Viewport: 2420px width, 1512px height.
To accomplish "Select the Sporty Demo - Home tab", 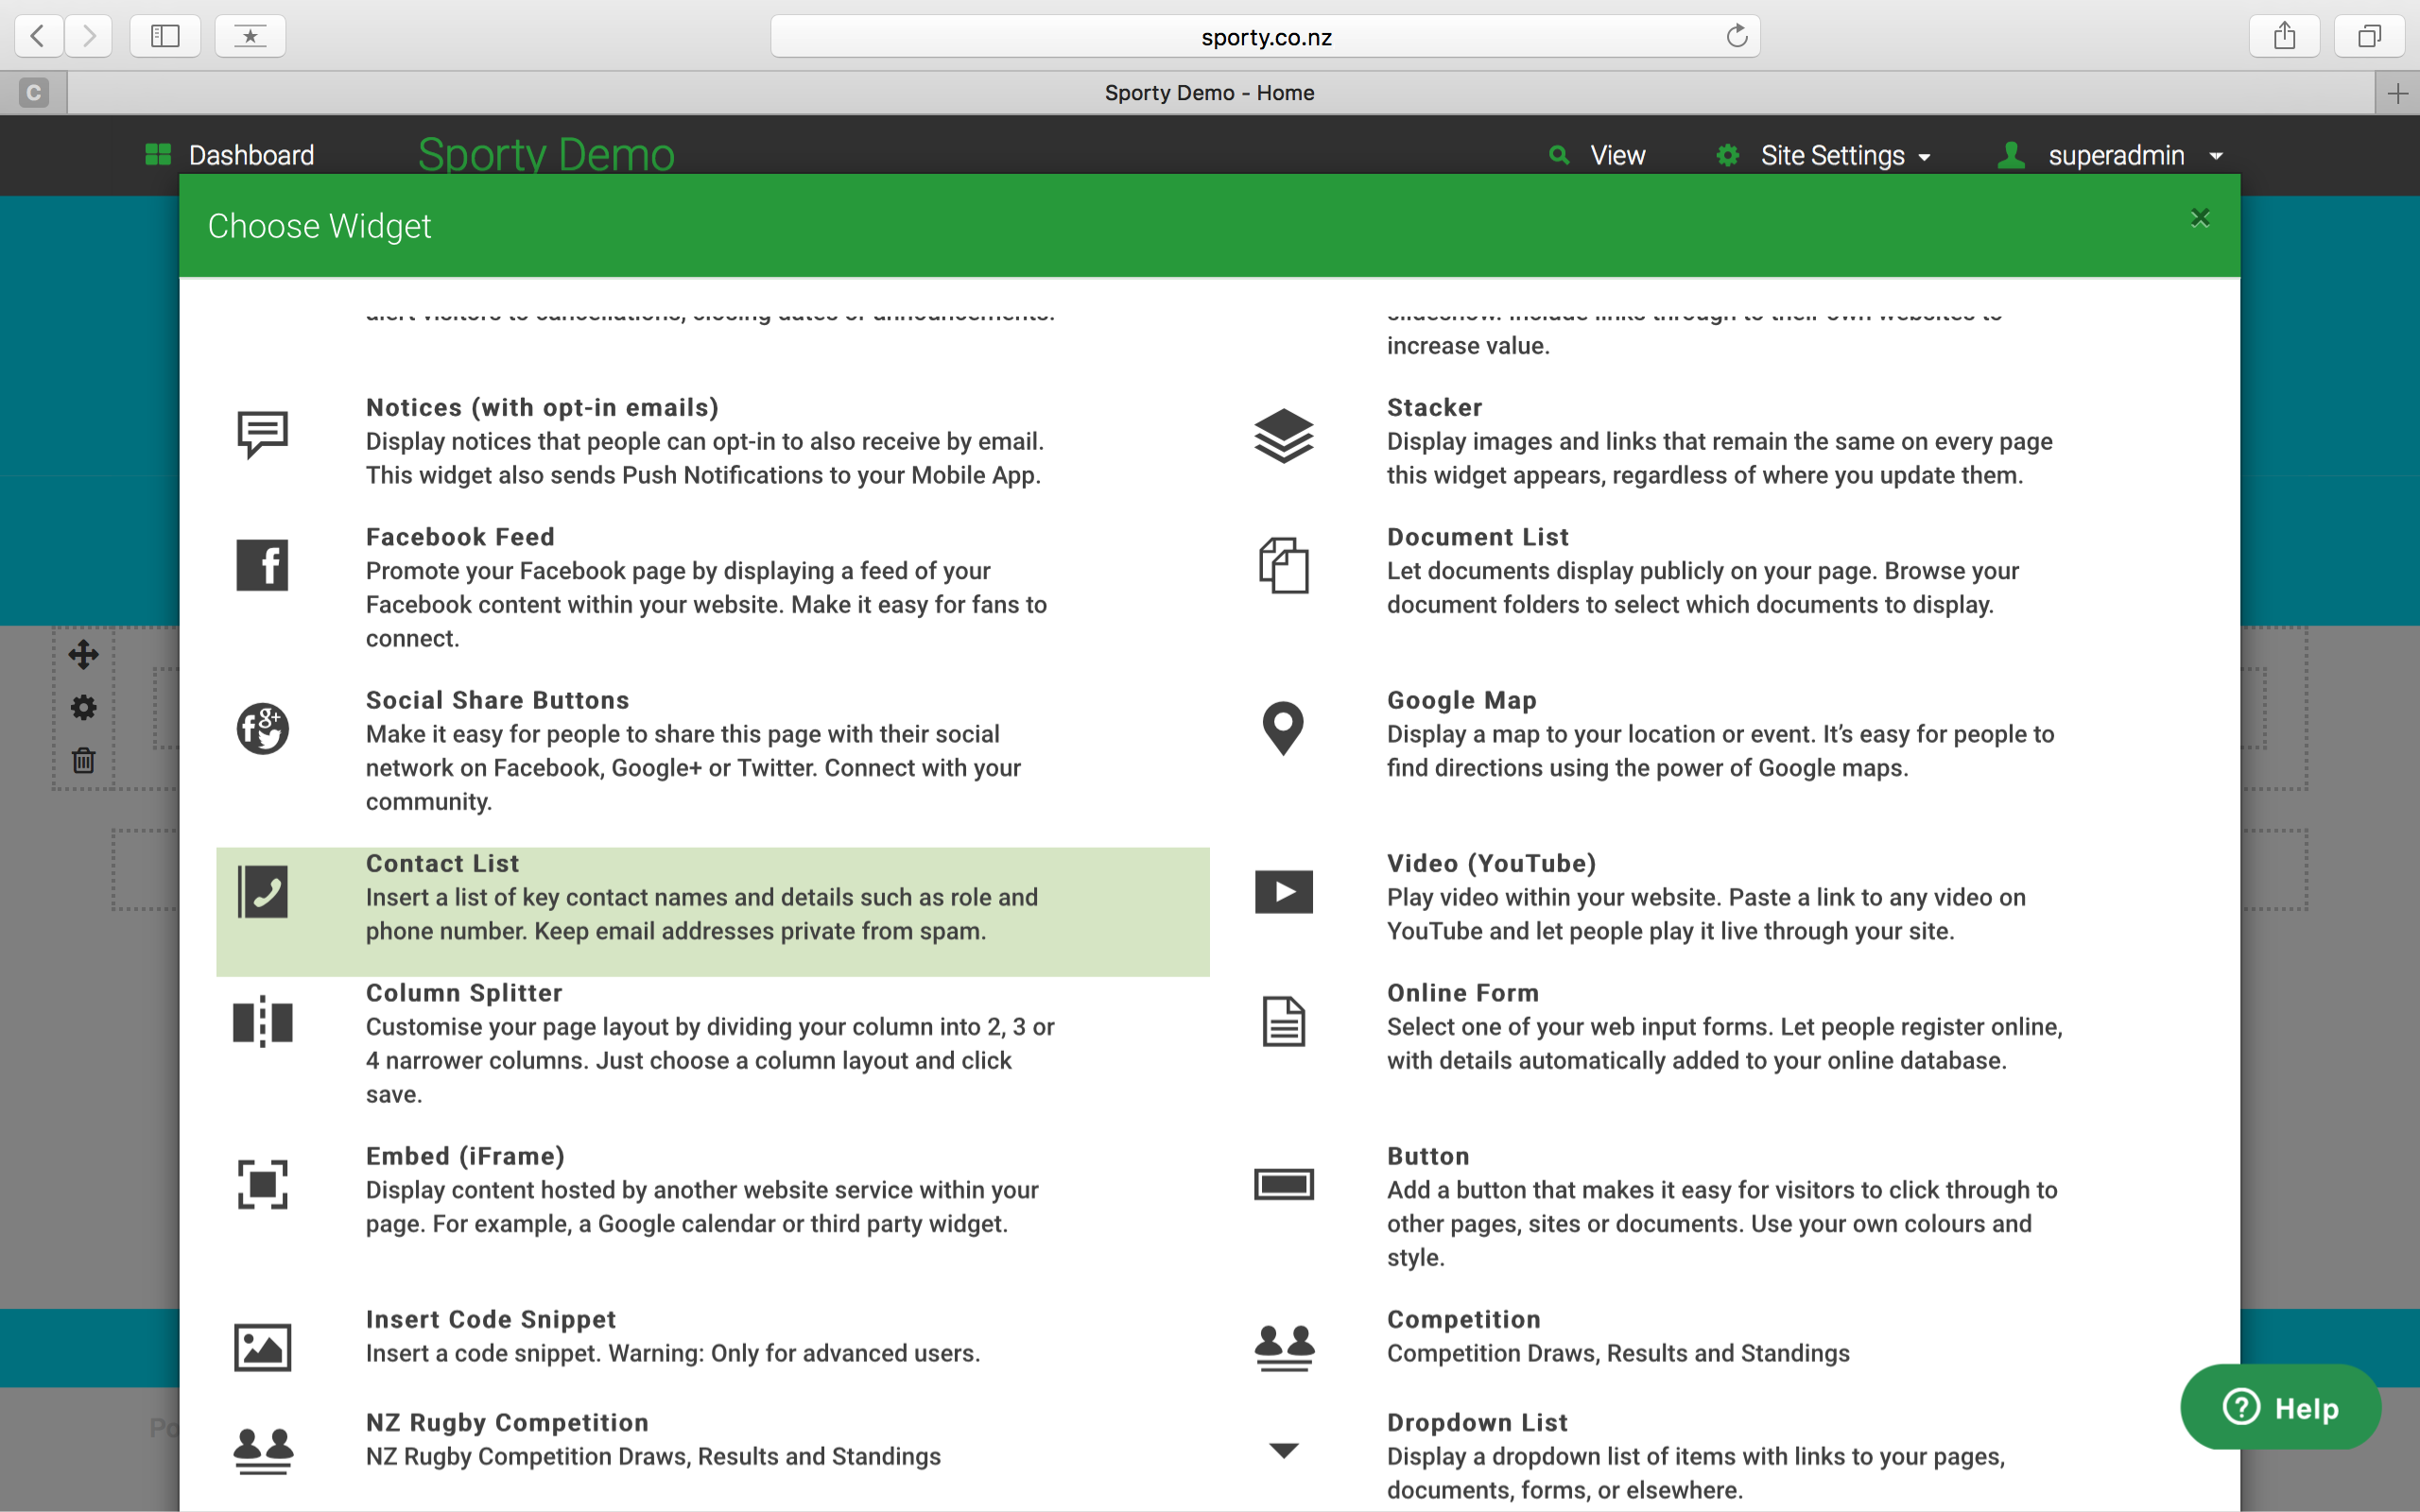I will [x=1209, y=93].
